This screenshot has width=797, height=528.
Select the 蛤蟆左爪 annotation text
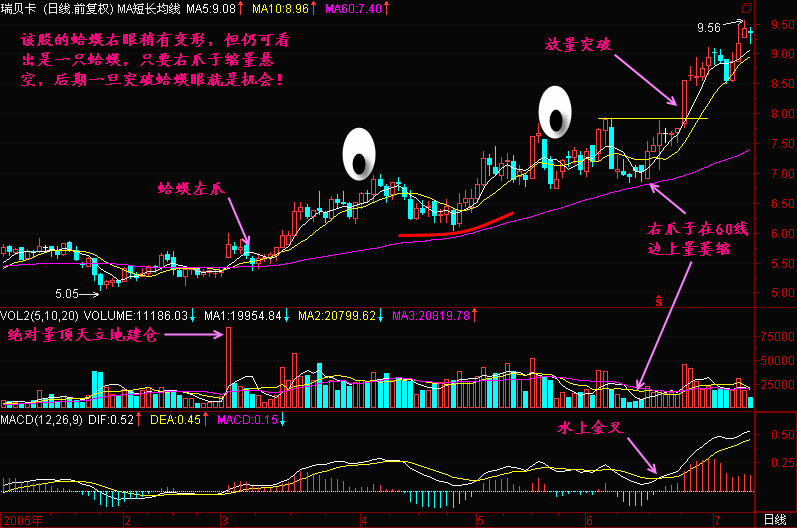pos(193,187)
